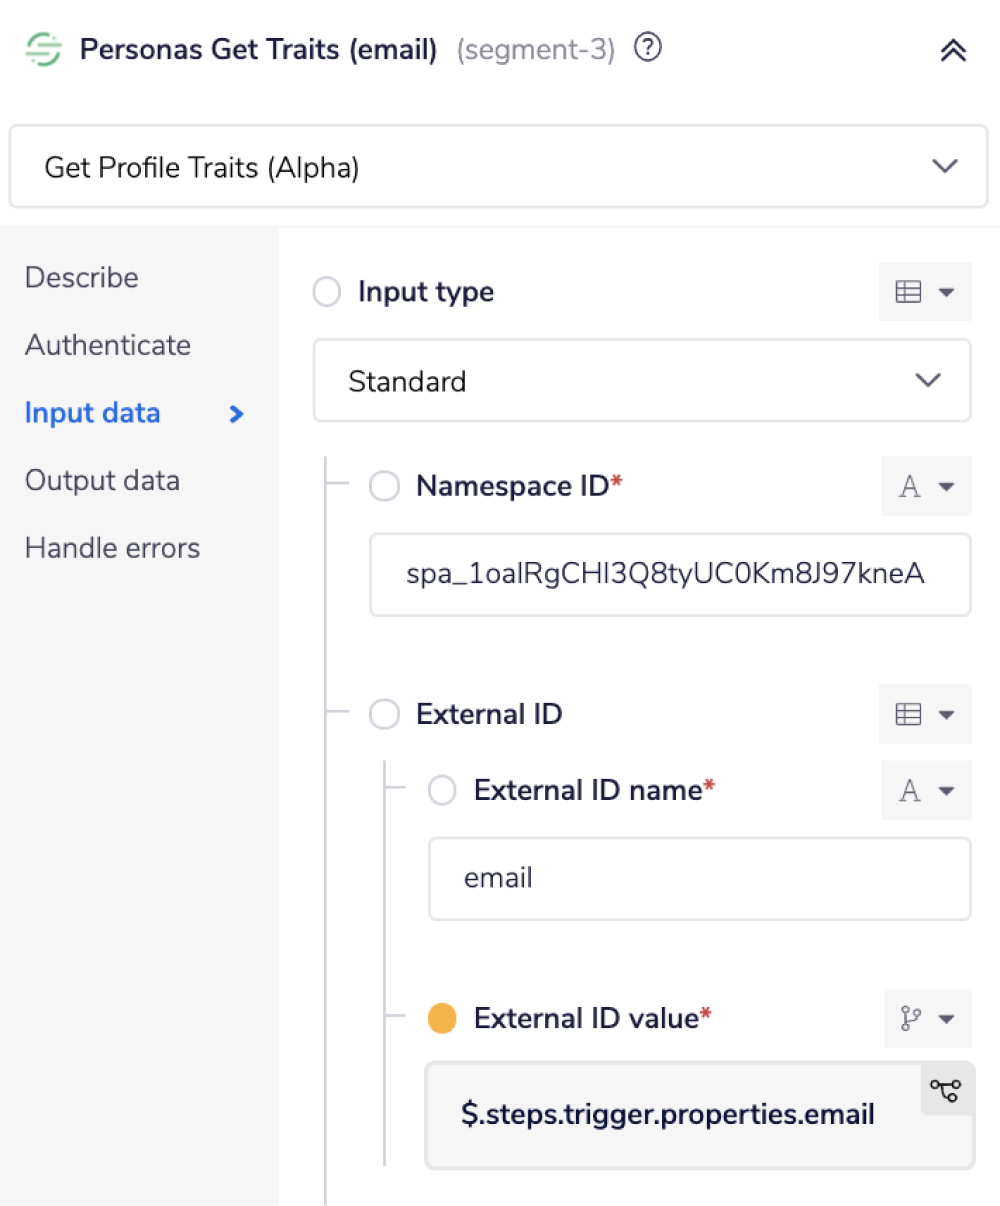1000x1206 pixels.
Task: Switch to the Authenticate section
Action: (x=108, y=345)
